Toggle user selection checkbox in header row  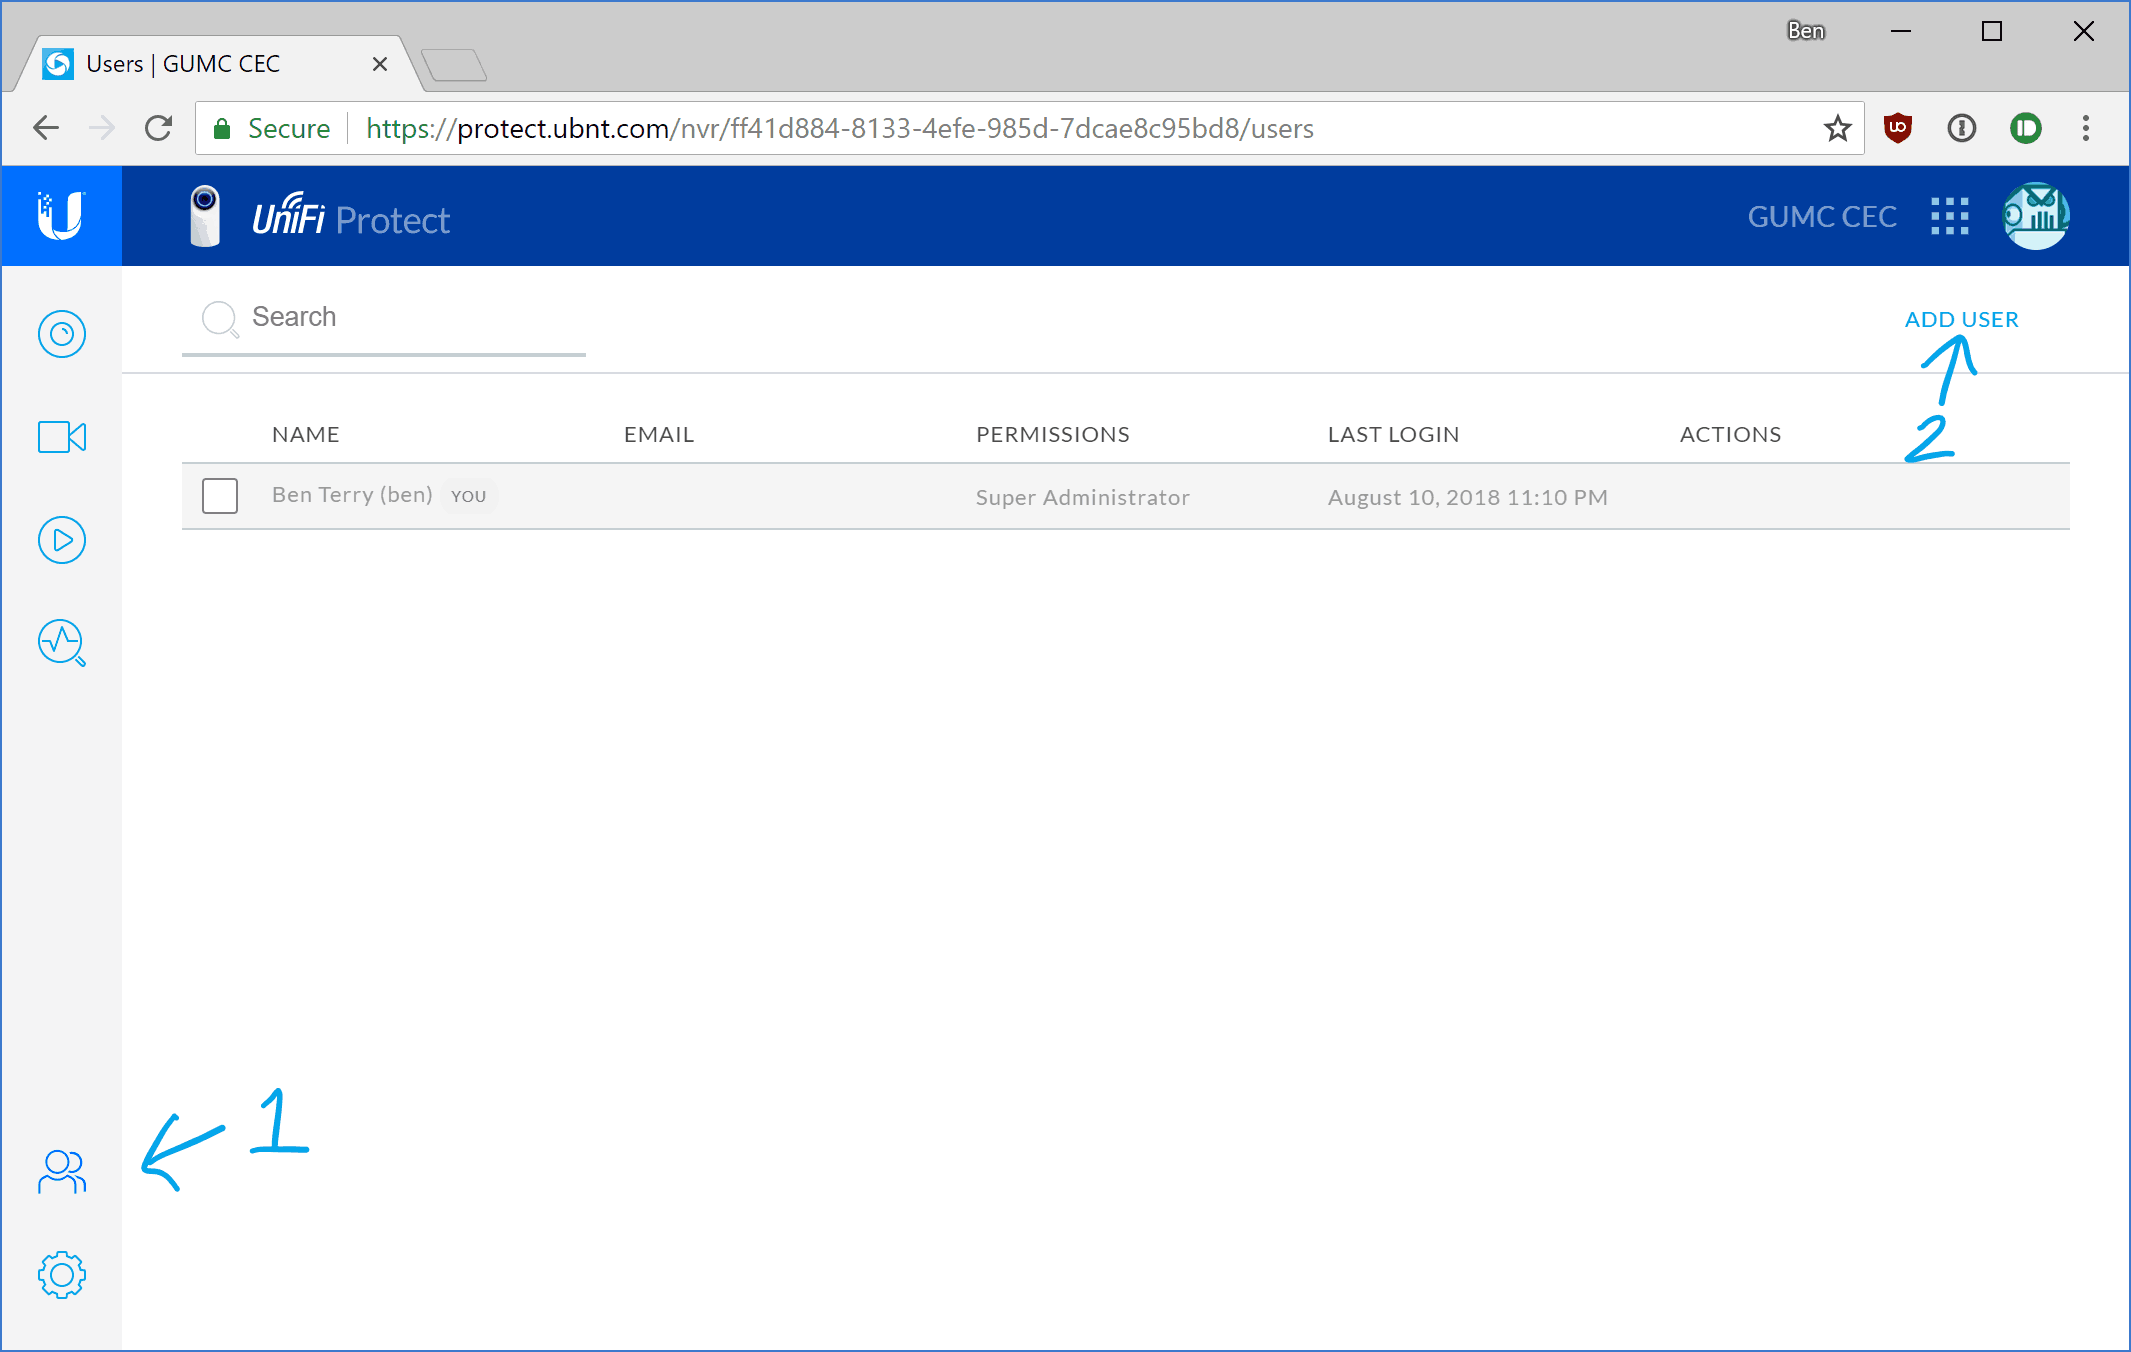[x=221, y=434]
